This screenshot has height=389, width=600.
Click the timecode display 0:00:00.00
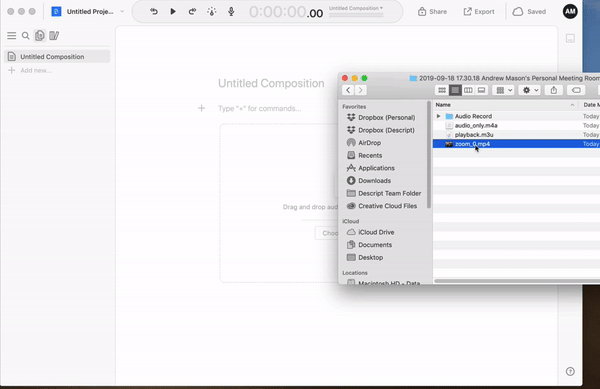(x=286, y=12)
